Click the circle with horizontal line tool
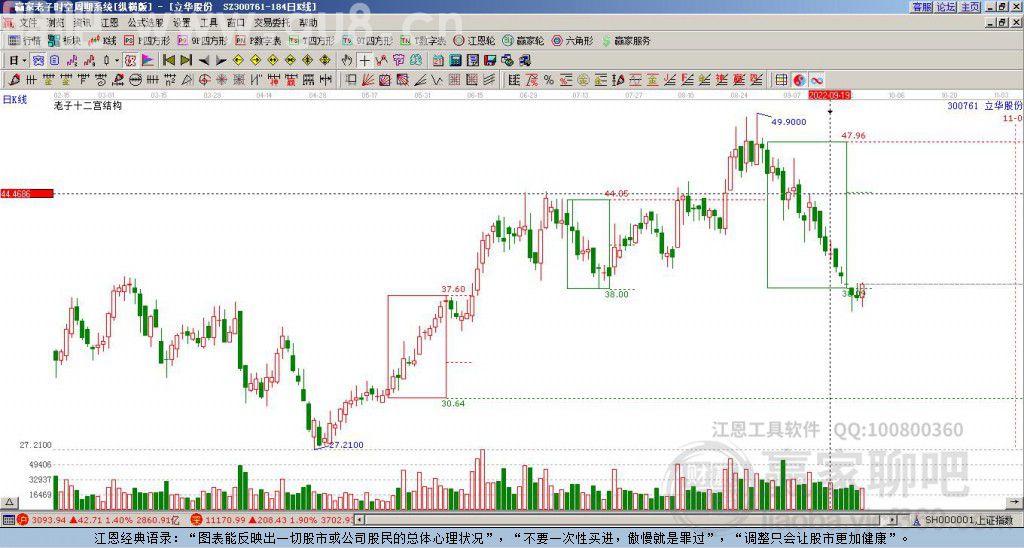 pyautogui.click(x=136, y=80)
